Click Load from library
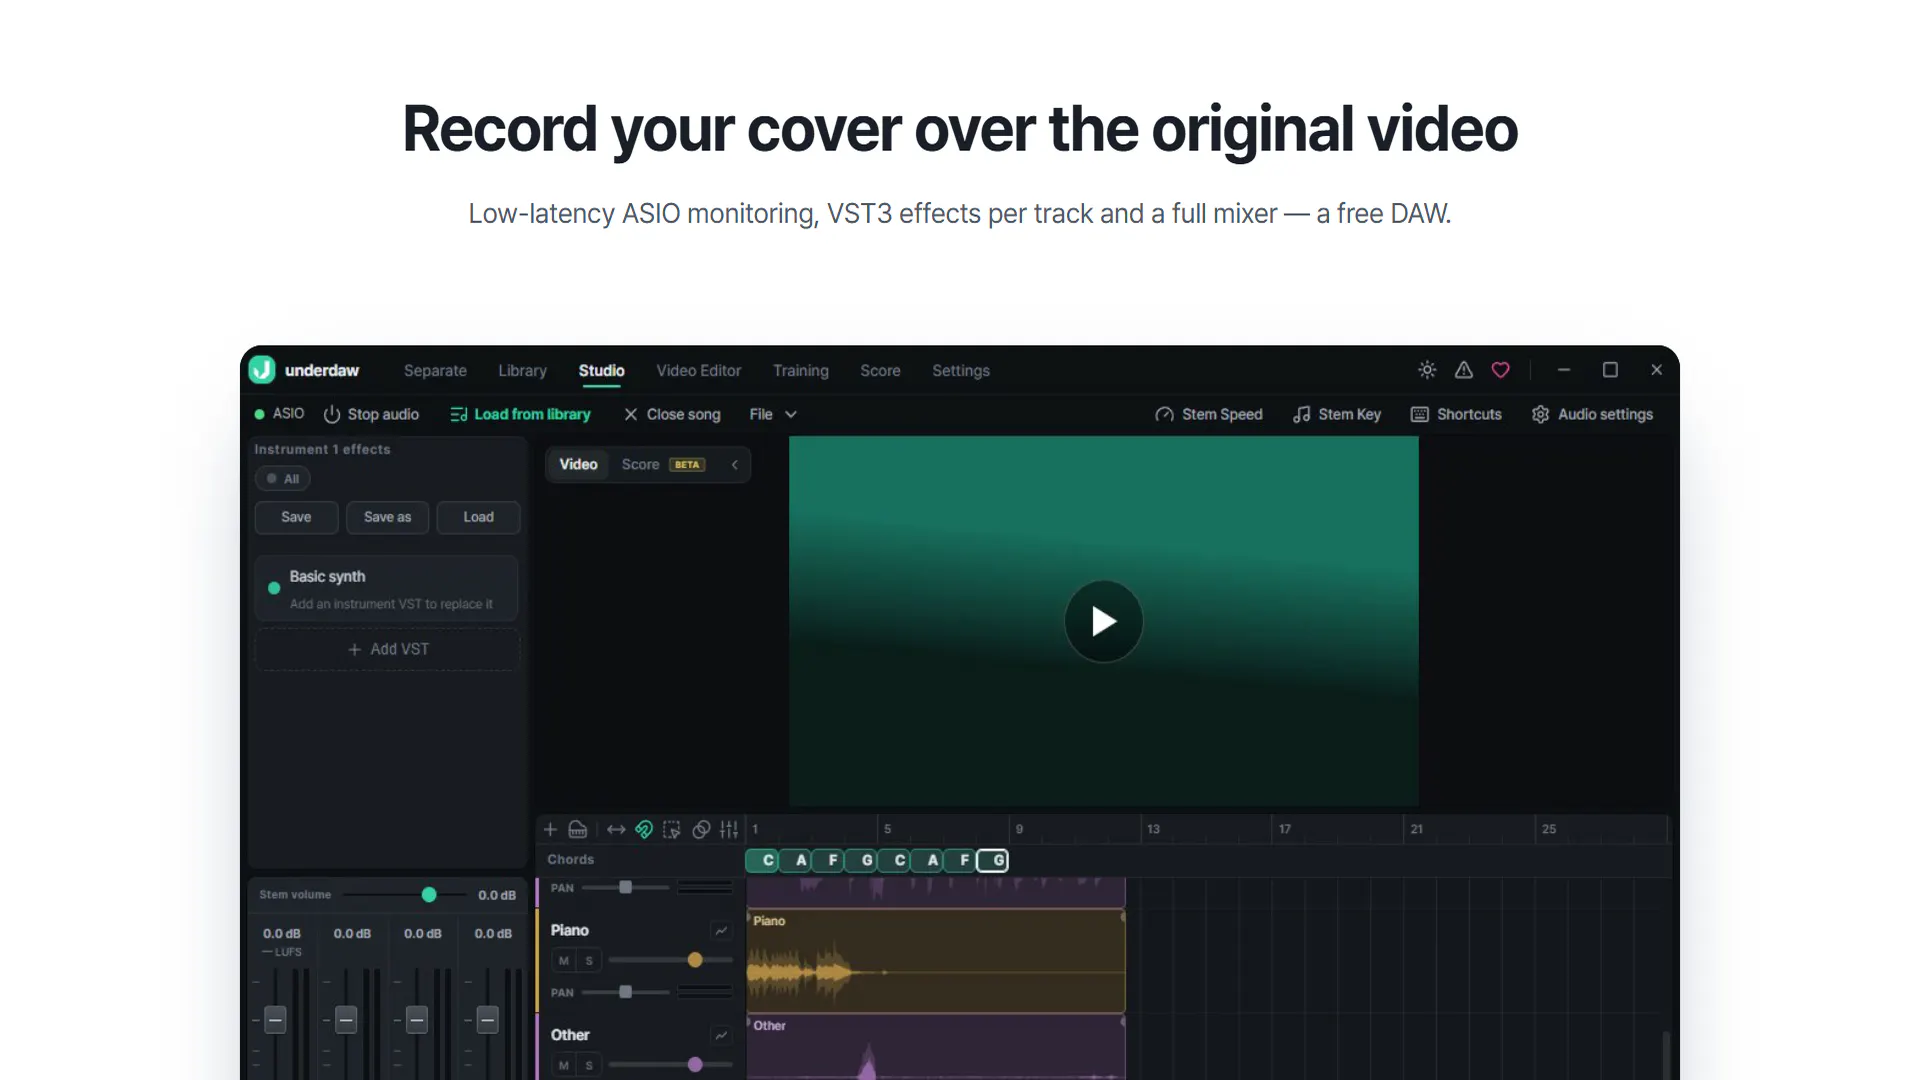 point(520,414)
